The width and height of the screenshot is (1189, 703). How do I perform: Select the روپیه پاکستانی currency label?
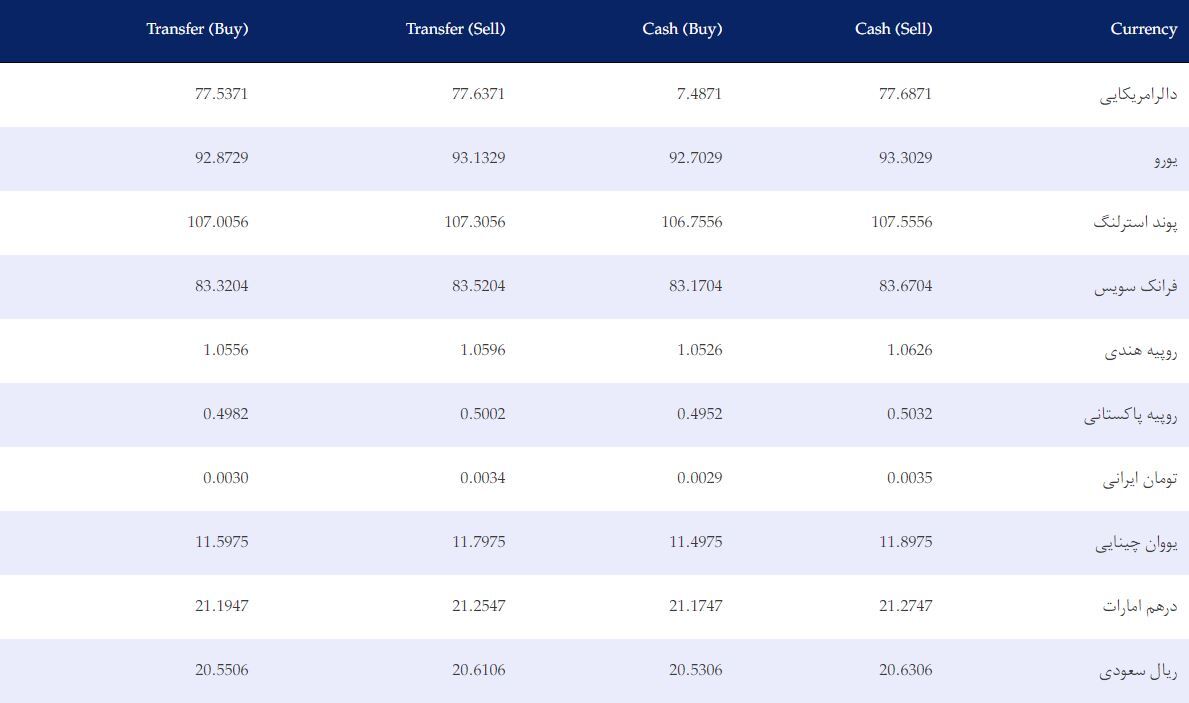tap(1131, 415)
